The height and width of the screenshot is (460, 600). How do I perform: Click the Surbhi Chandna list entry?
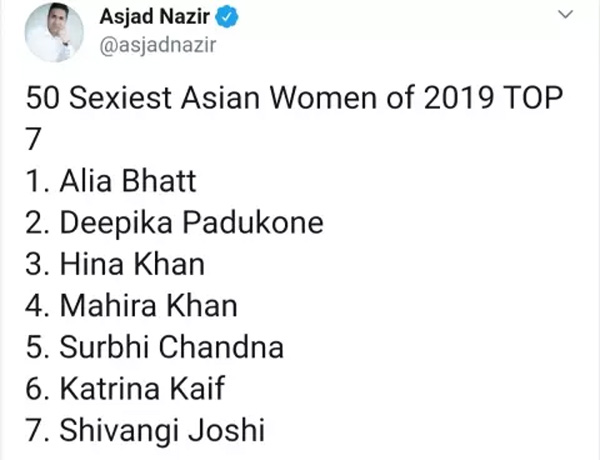pyautogui.click(x=155, y=347)
